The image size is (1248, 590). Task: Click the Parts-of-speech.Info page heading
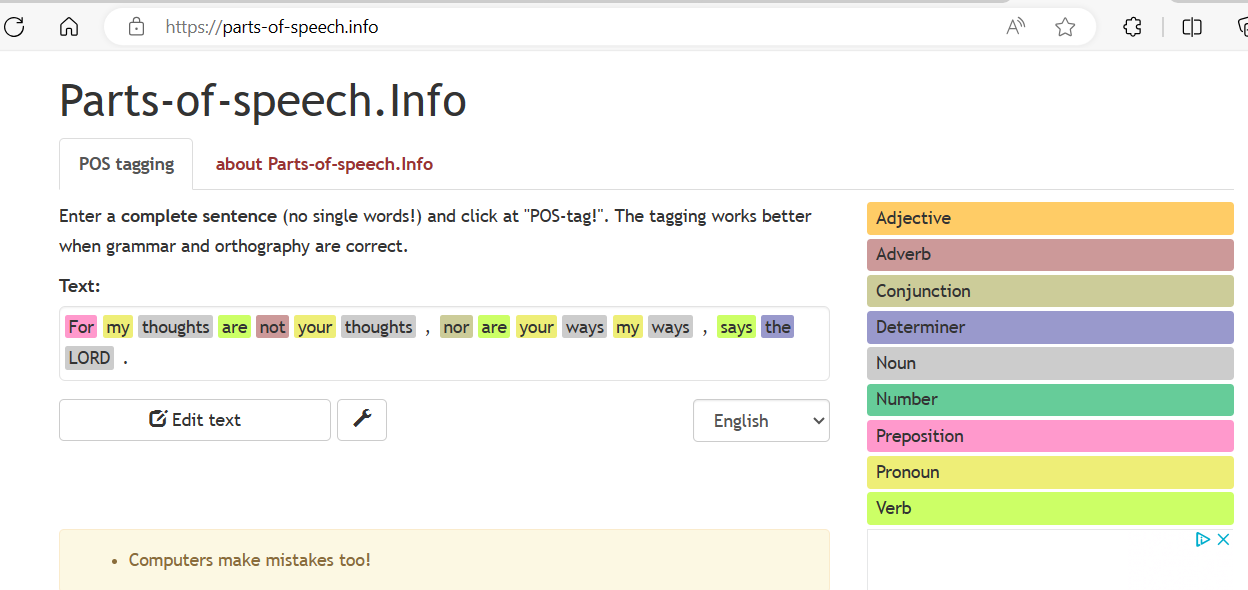click(263, 100)
